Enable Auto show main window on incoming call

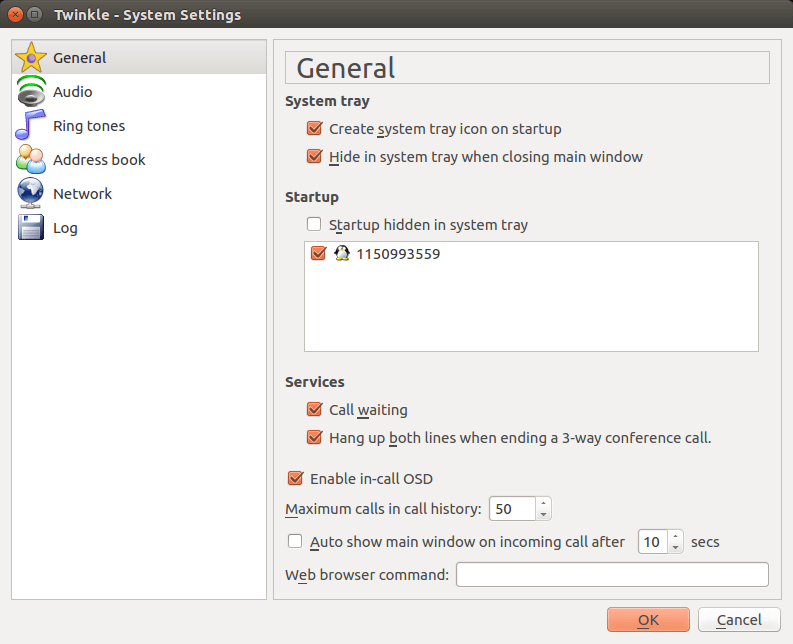(295, 541)
